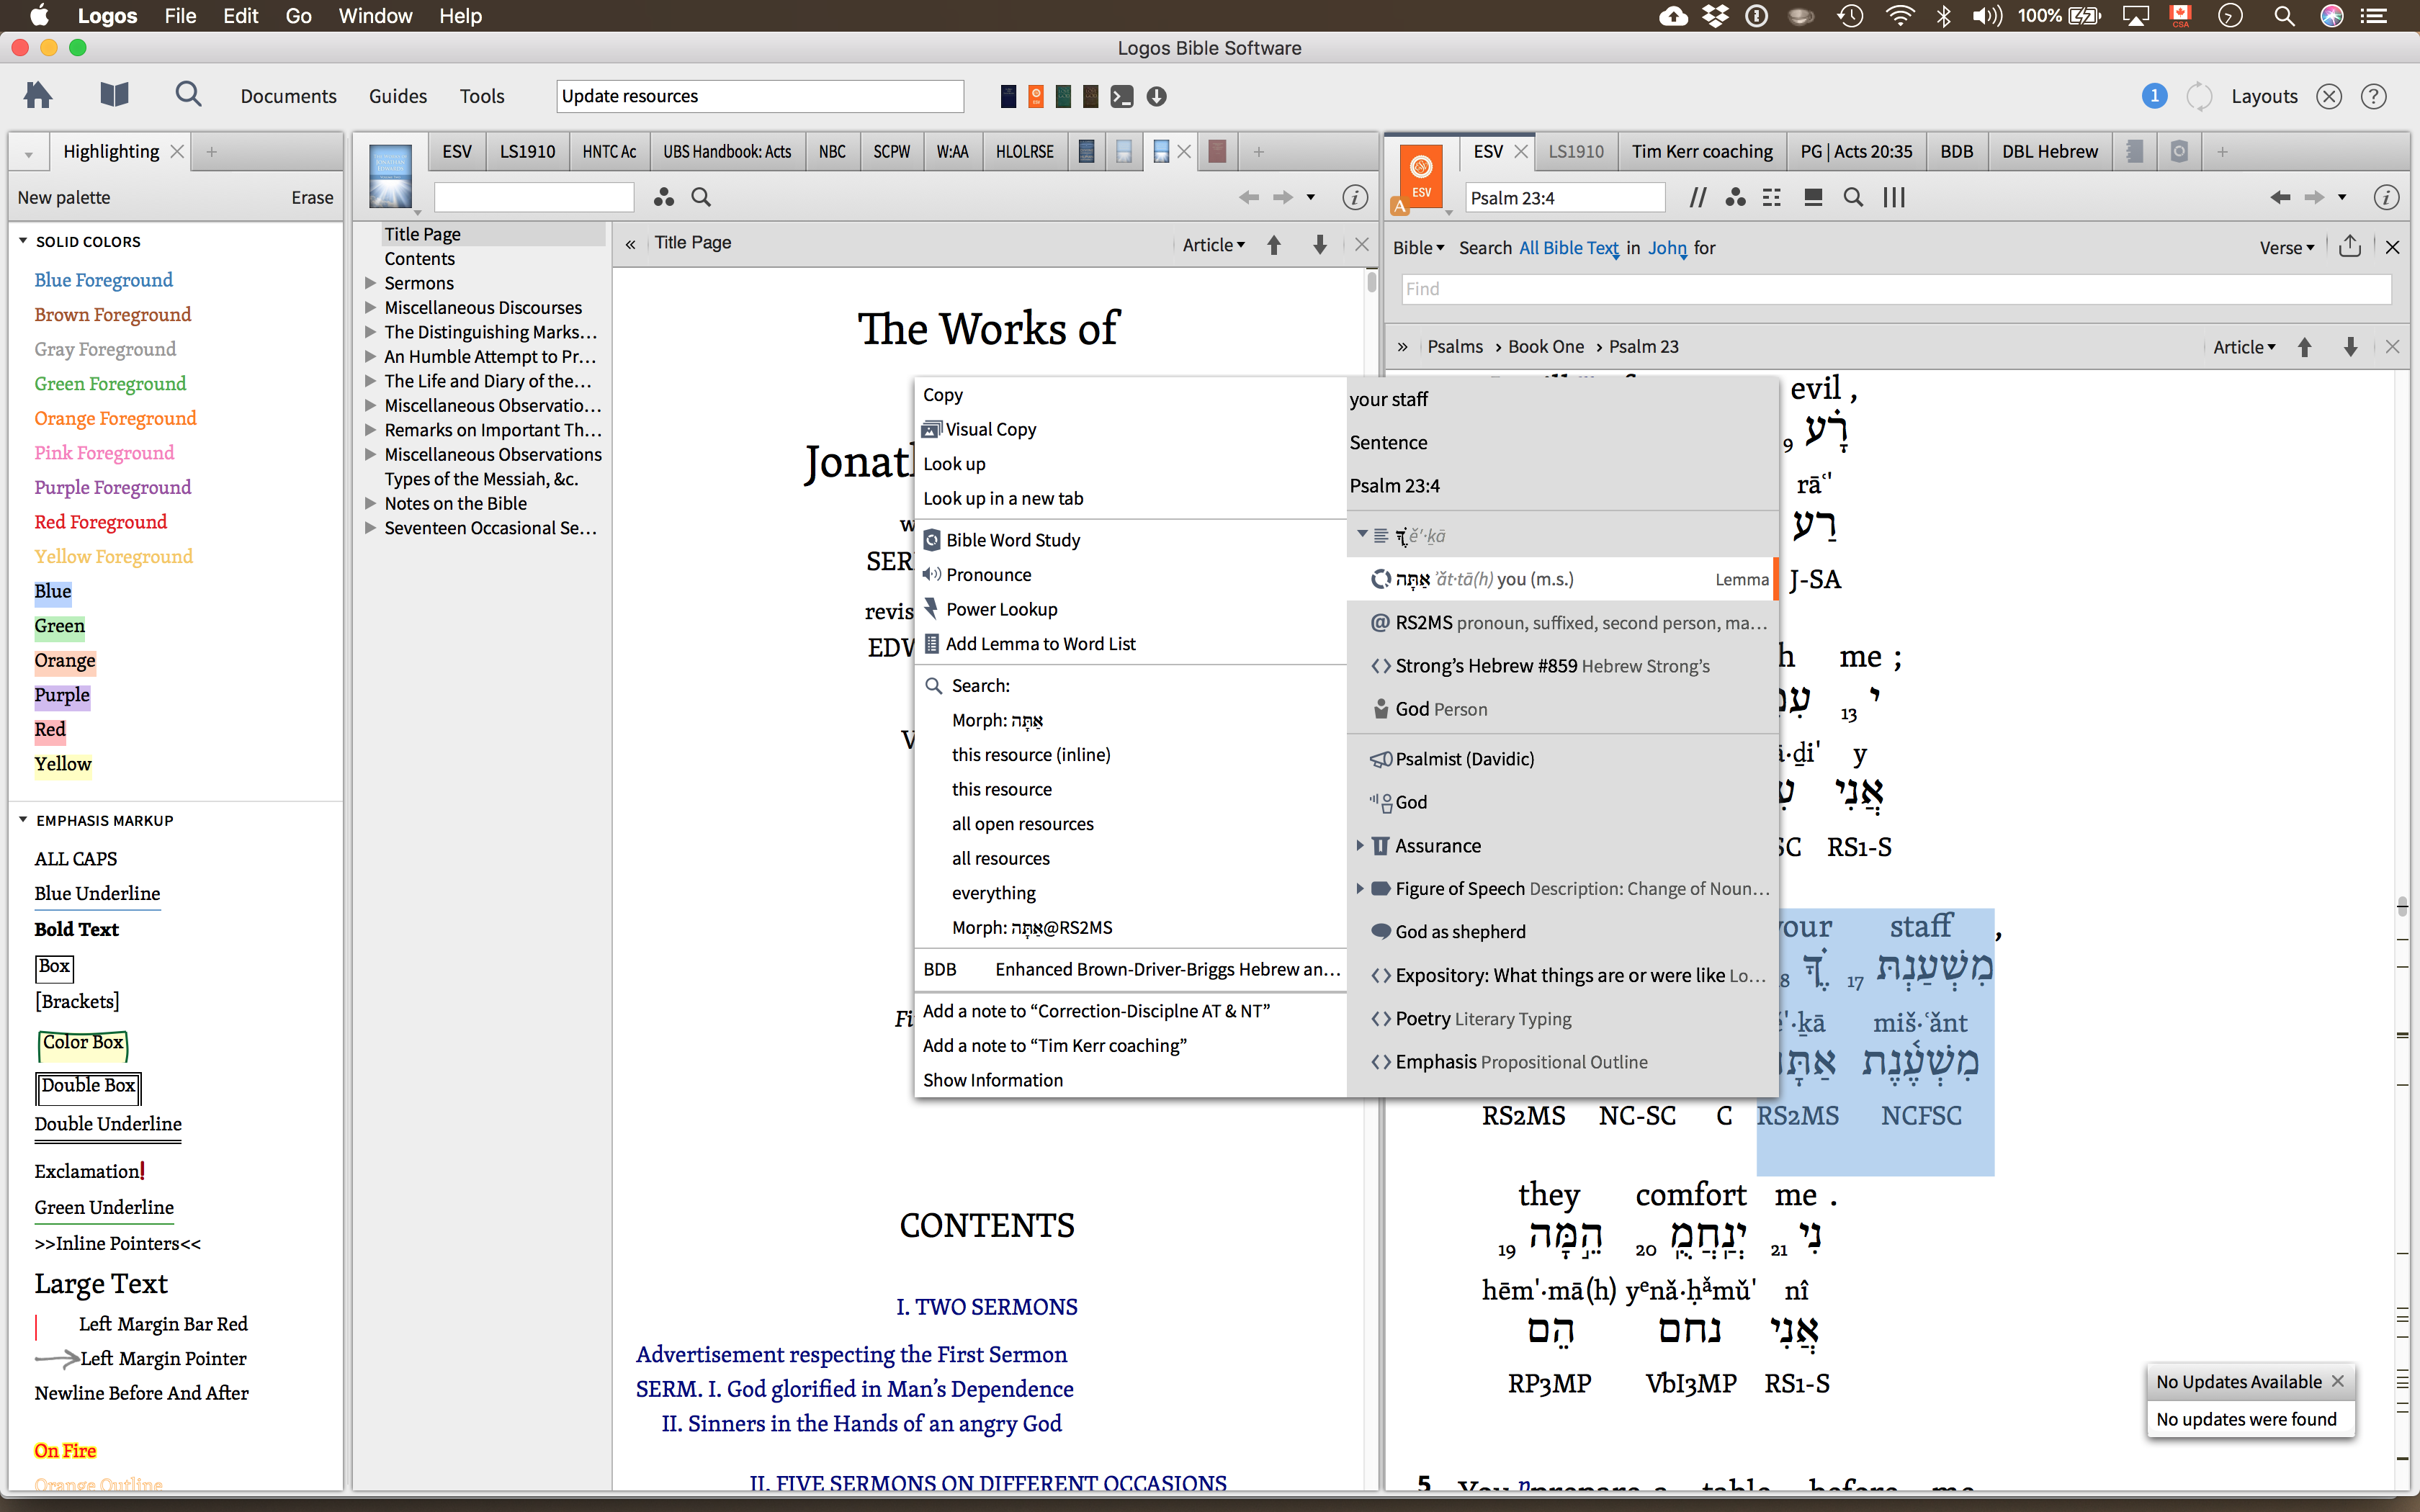Screen dimensions: 2420x1512
Task: Switch to the BDB tab
Action: [x=1956, y=152]
